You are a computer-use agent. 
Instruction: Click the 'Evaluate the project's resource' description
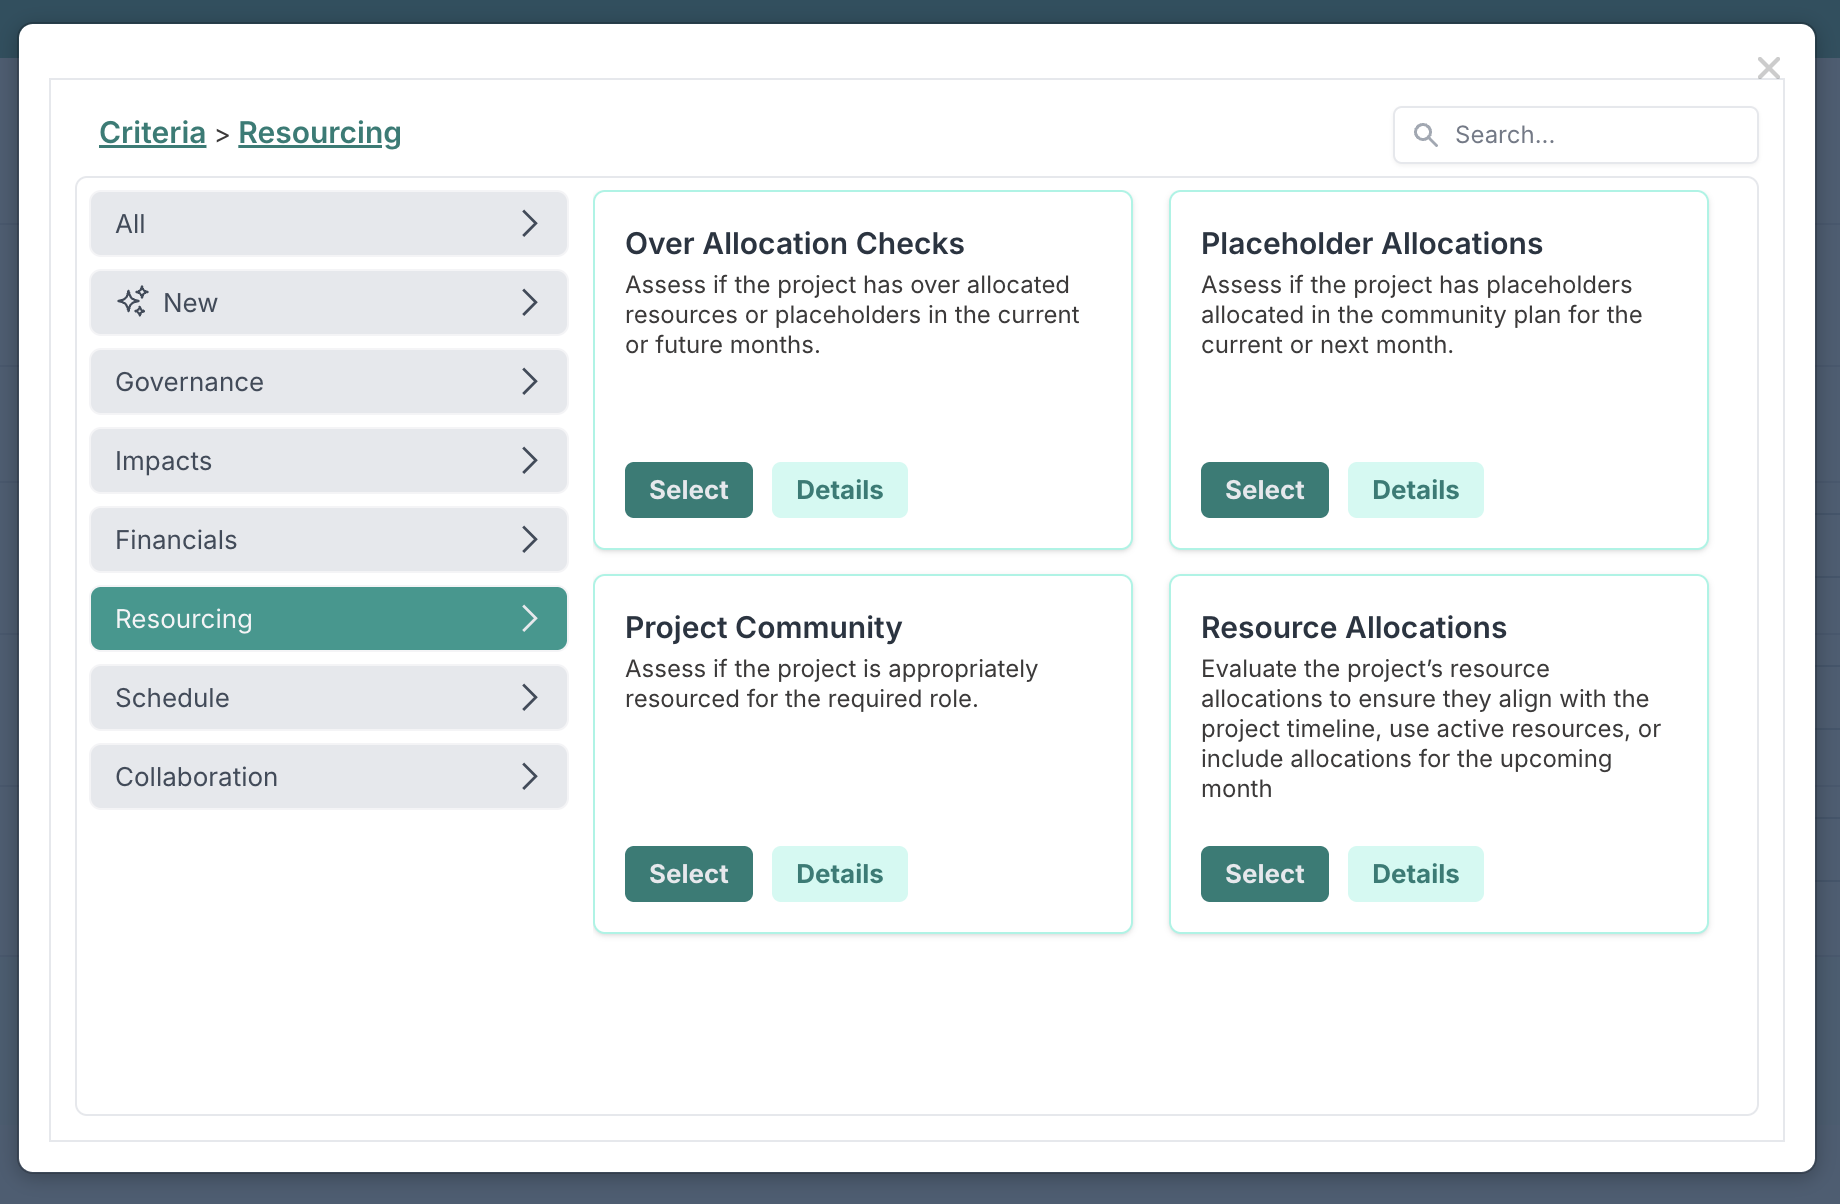point(1376,669)
